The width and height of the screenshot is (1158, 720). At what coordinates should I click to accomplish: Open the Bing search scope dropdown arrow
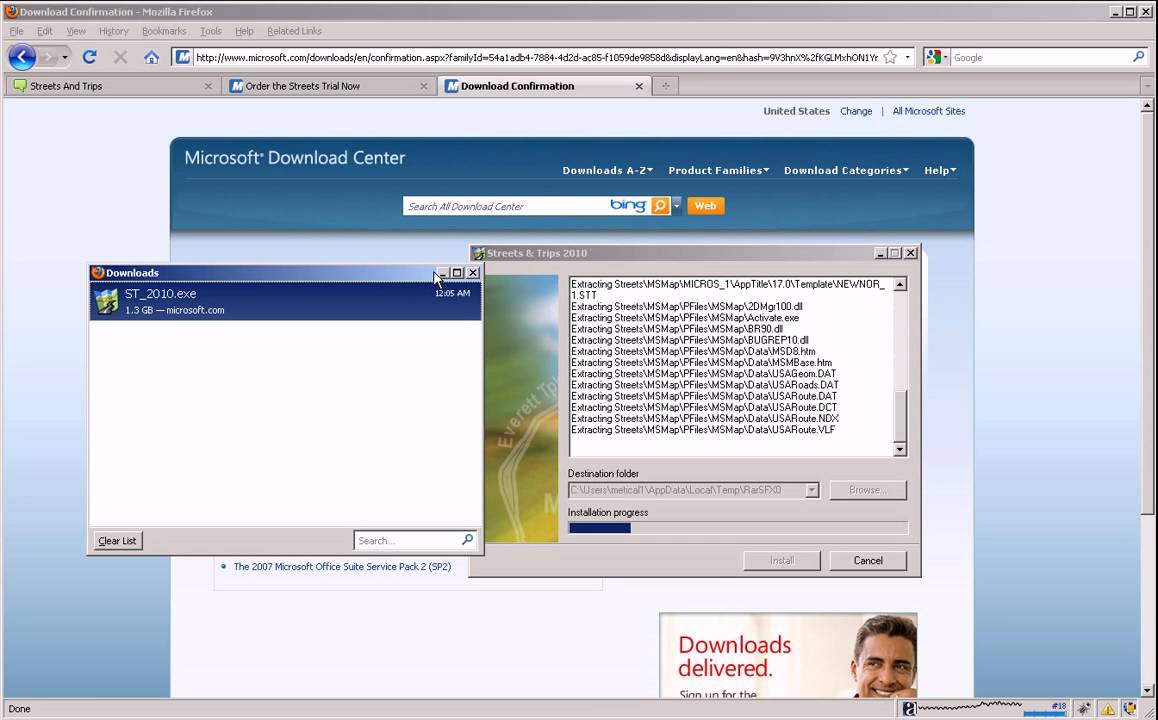[676, 205]
